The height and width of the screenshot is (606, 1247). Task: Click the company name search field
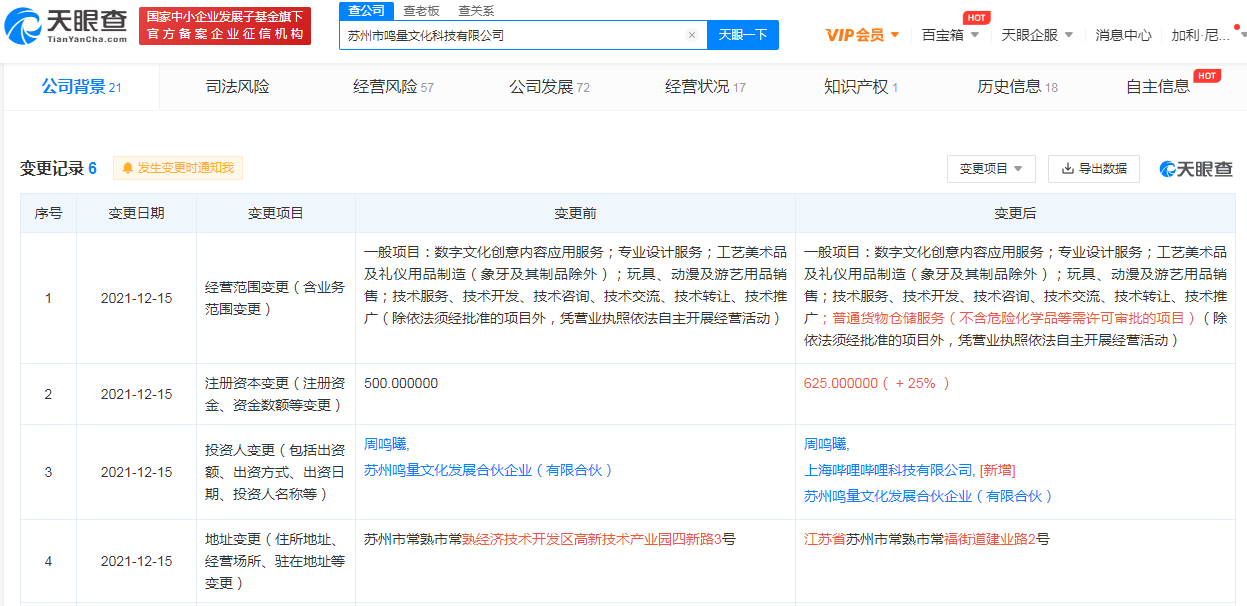[510, 35]
